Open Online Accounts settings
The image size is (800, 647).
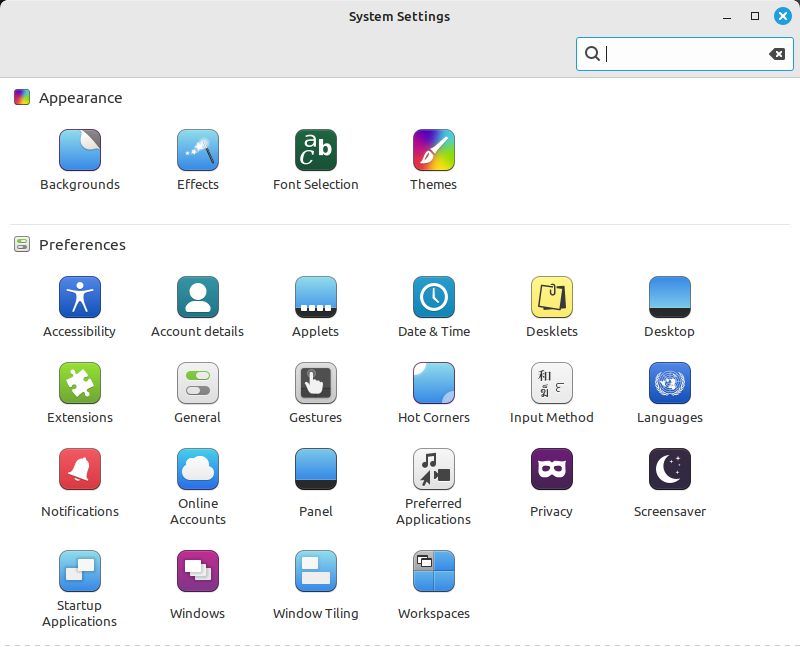click(197, 485)
